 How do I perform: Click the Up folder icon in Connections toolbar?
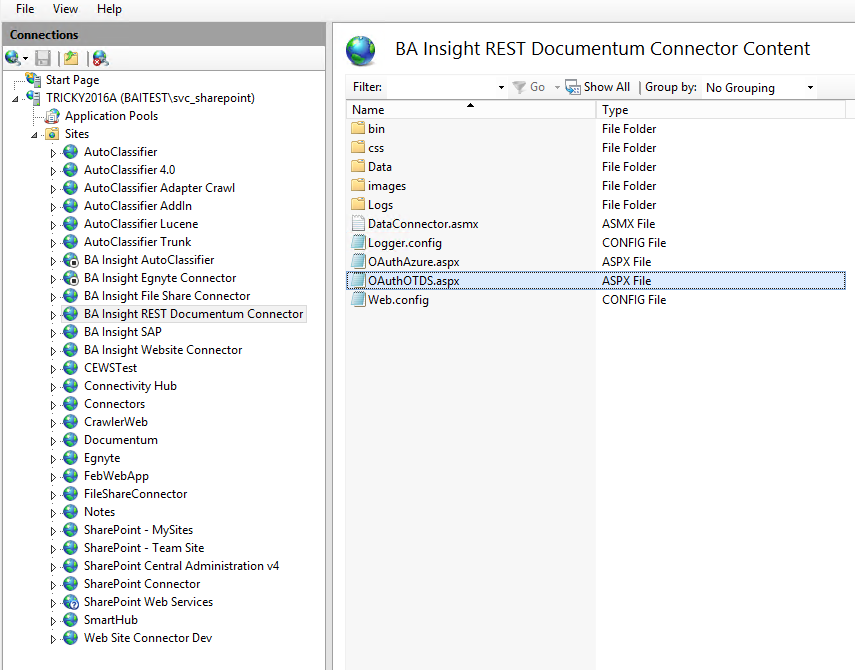tap(71, 59)
